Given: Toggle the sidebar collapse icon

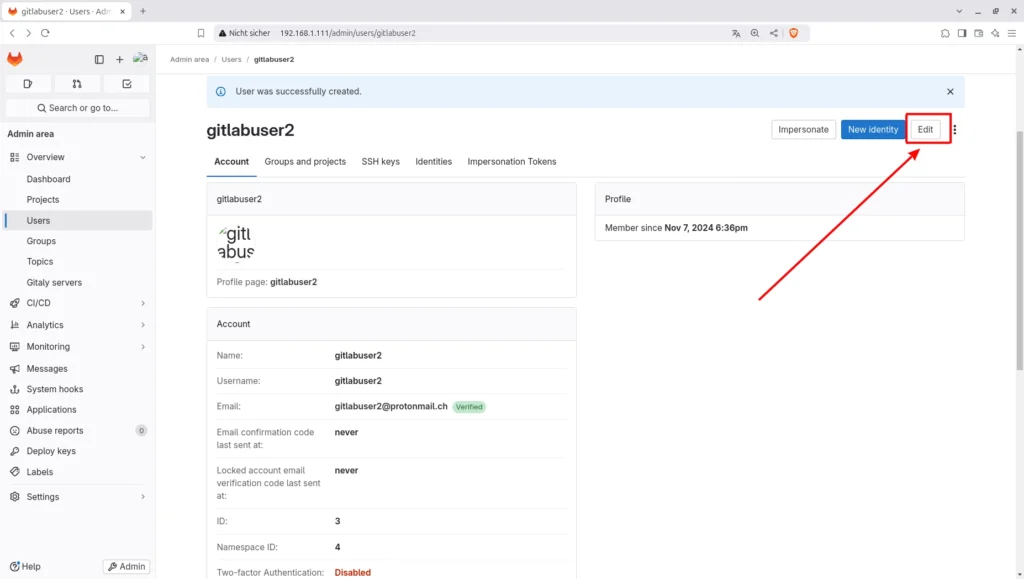Looking at the screenshot, I should tap(99, 60).
